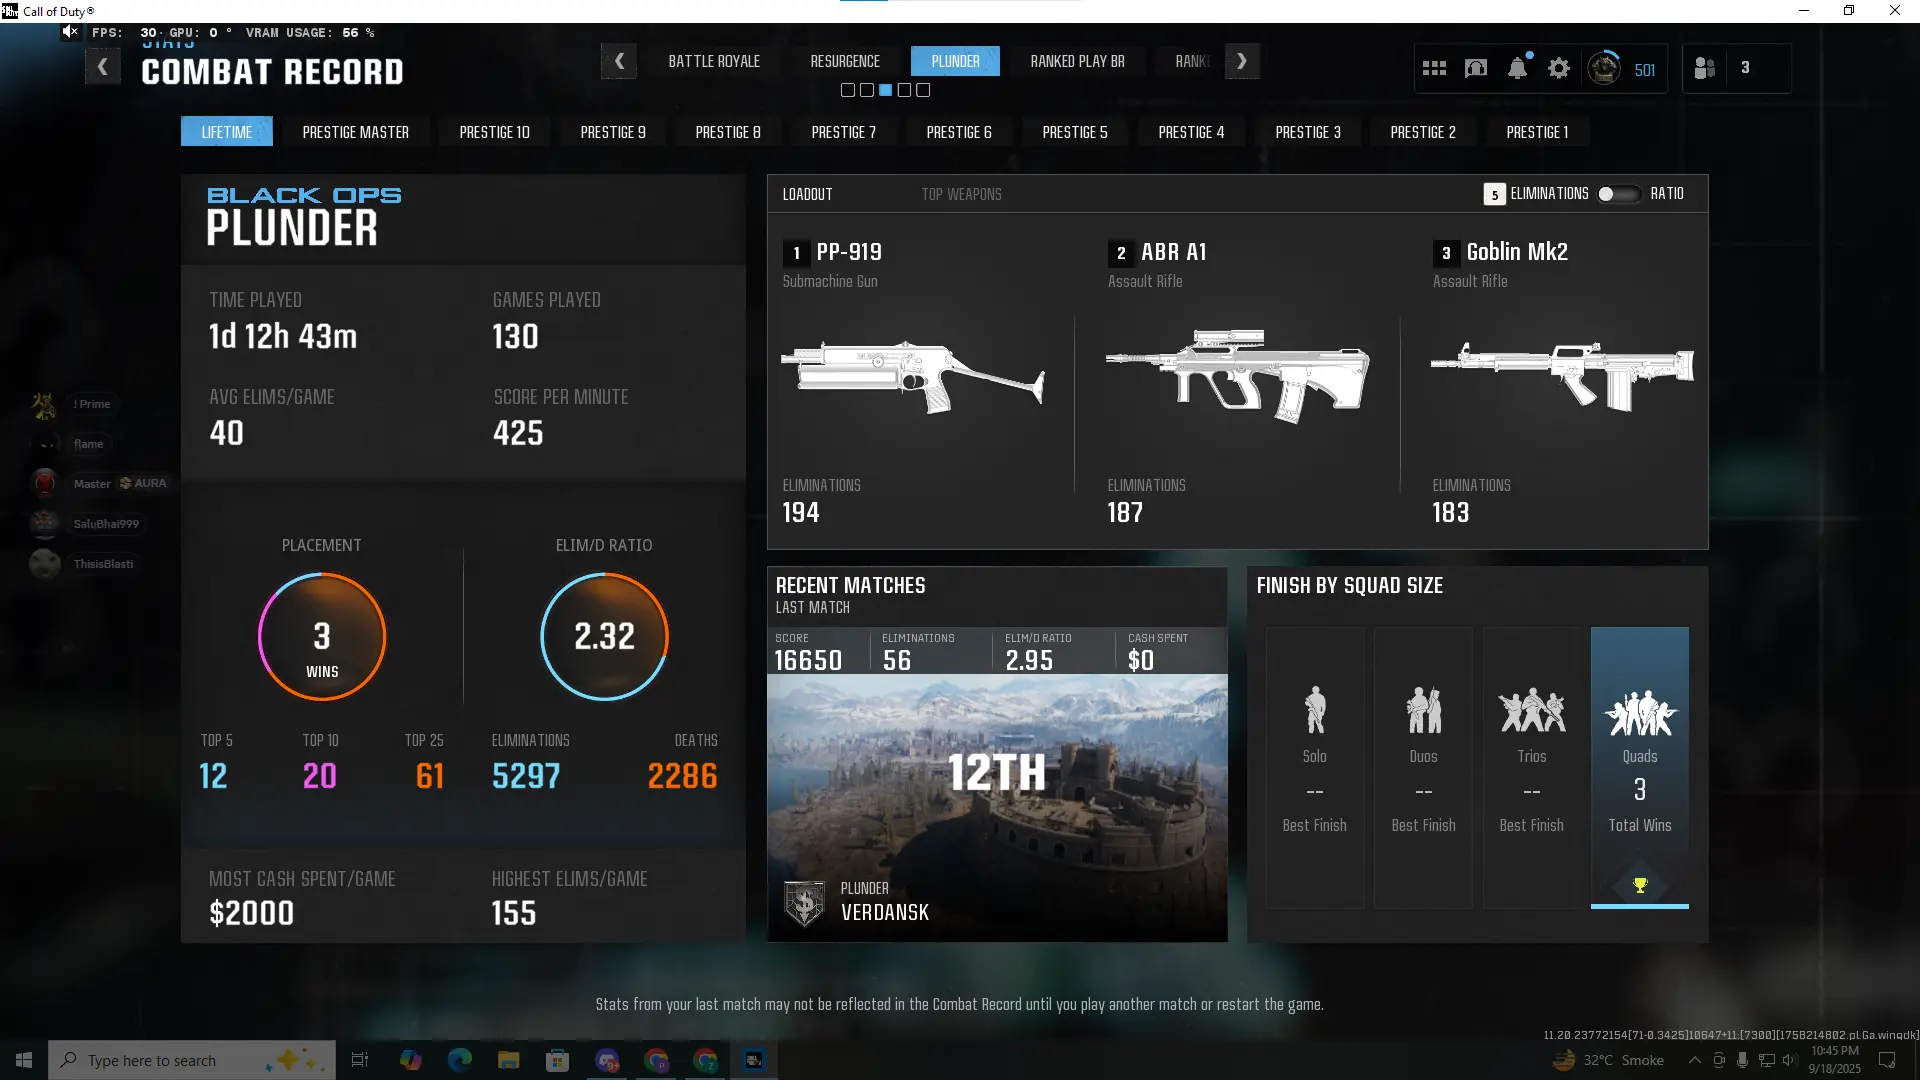Open the voice chat headset icon
Image resolution: width=1920 pixels, height=1080 pixels.
(x=1476, y=68)
